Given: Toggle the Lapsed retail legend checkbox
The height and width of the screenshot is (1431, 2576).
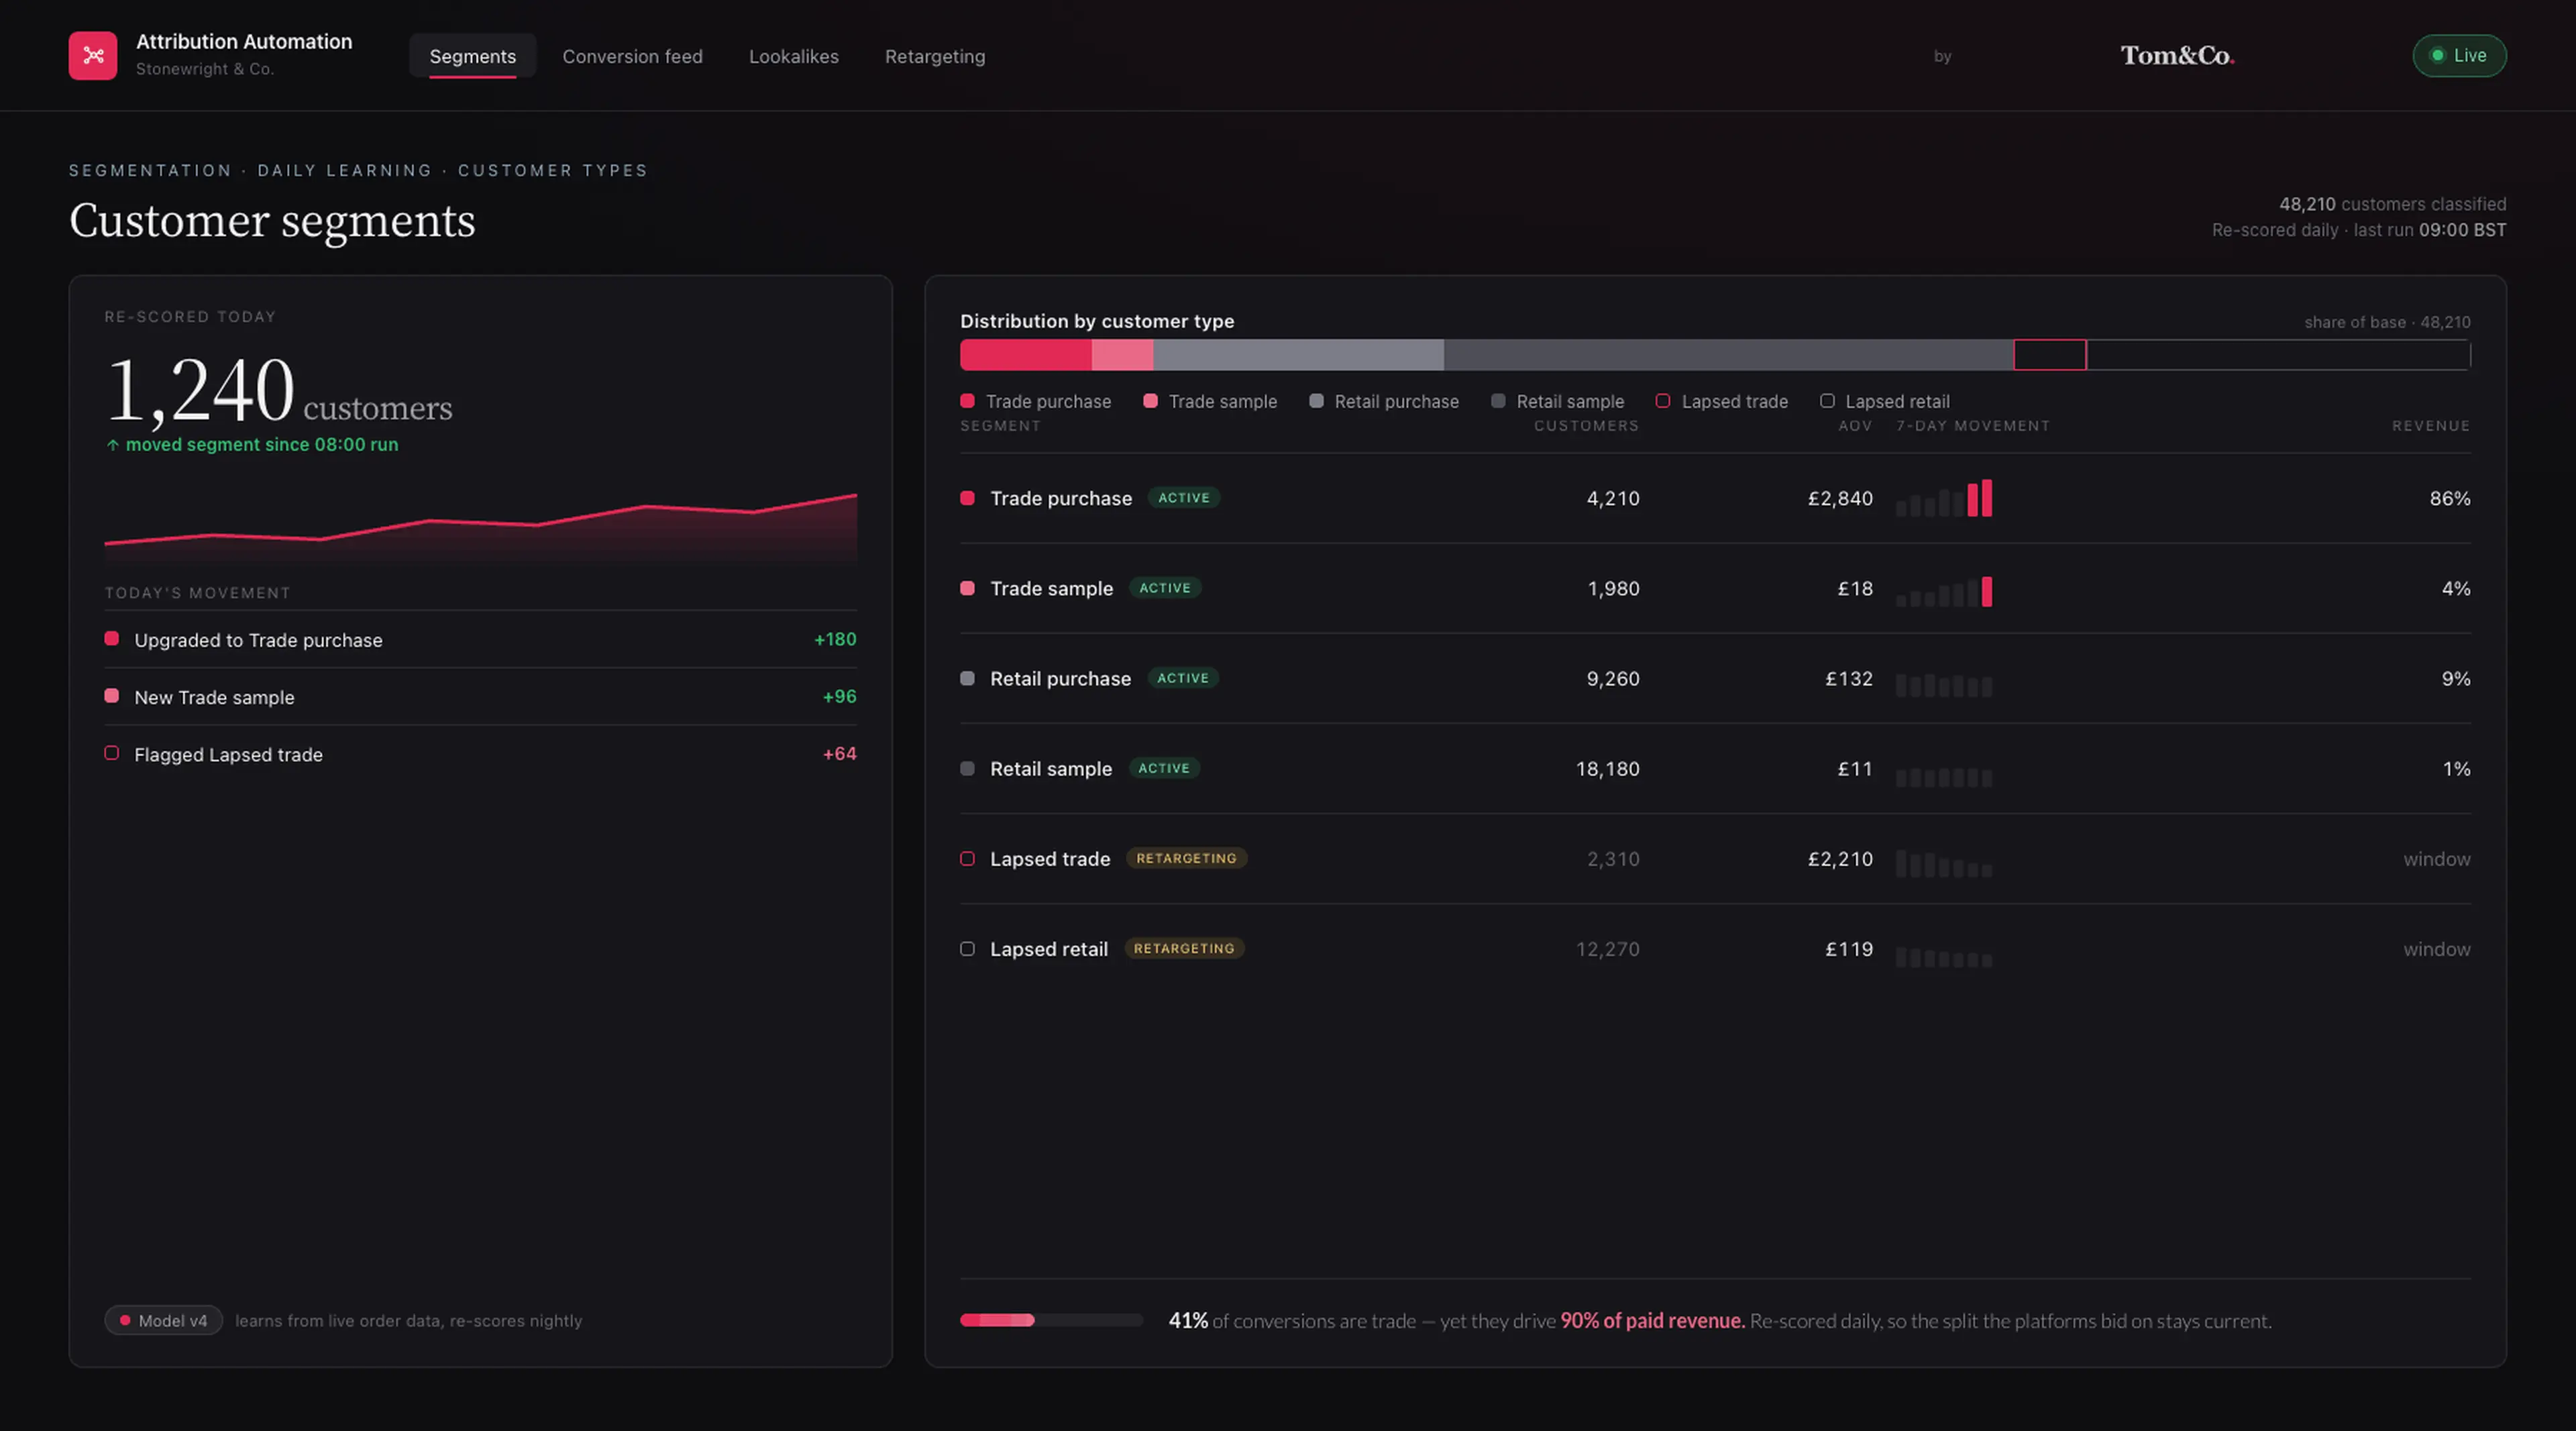Looking at the screenshot, I should click(1827, 401).
